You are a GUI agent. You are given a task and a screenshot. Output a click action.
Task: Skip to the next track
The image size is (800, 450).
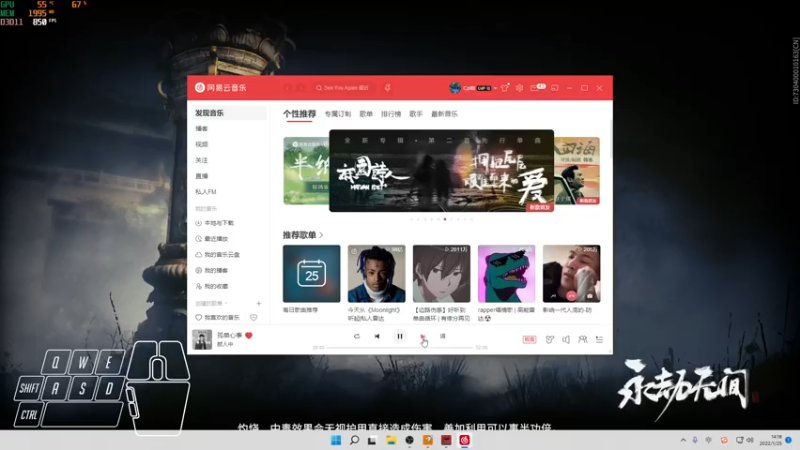(422, 336)
